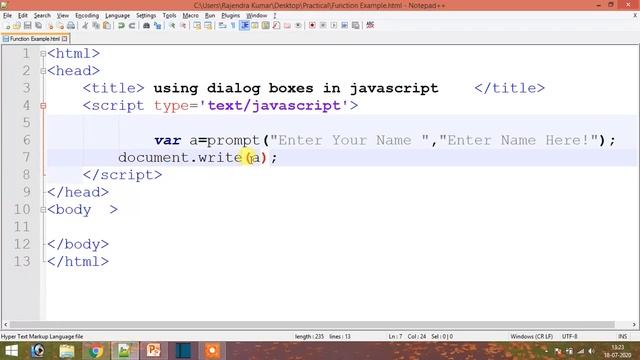Toggle the Word Wrap toolbar icon

click(x=222, y=25)
